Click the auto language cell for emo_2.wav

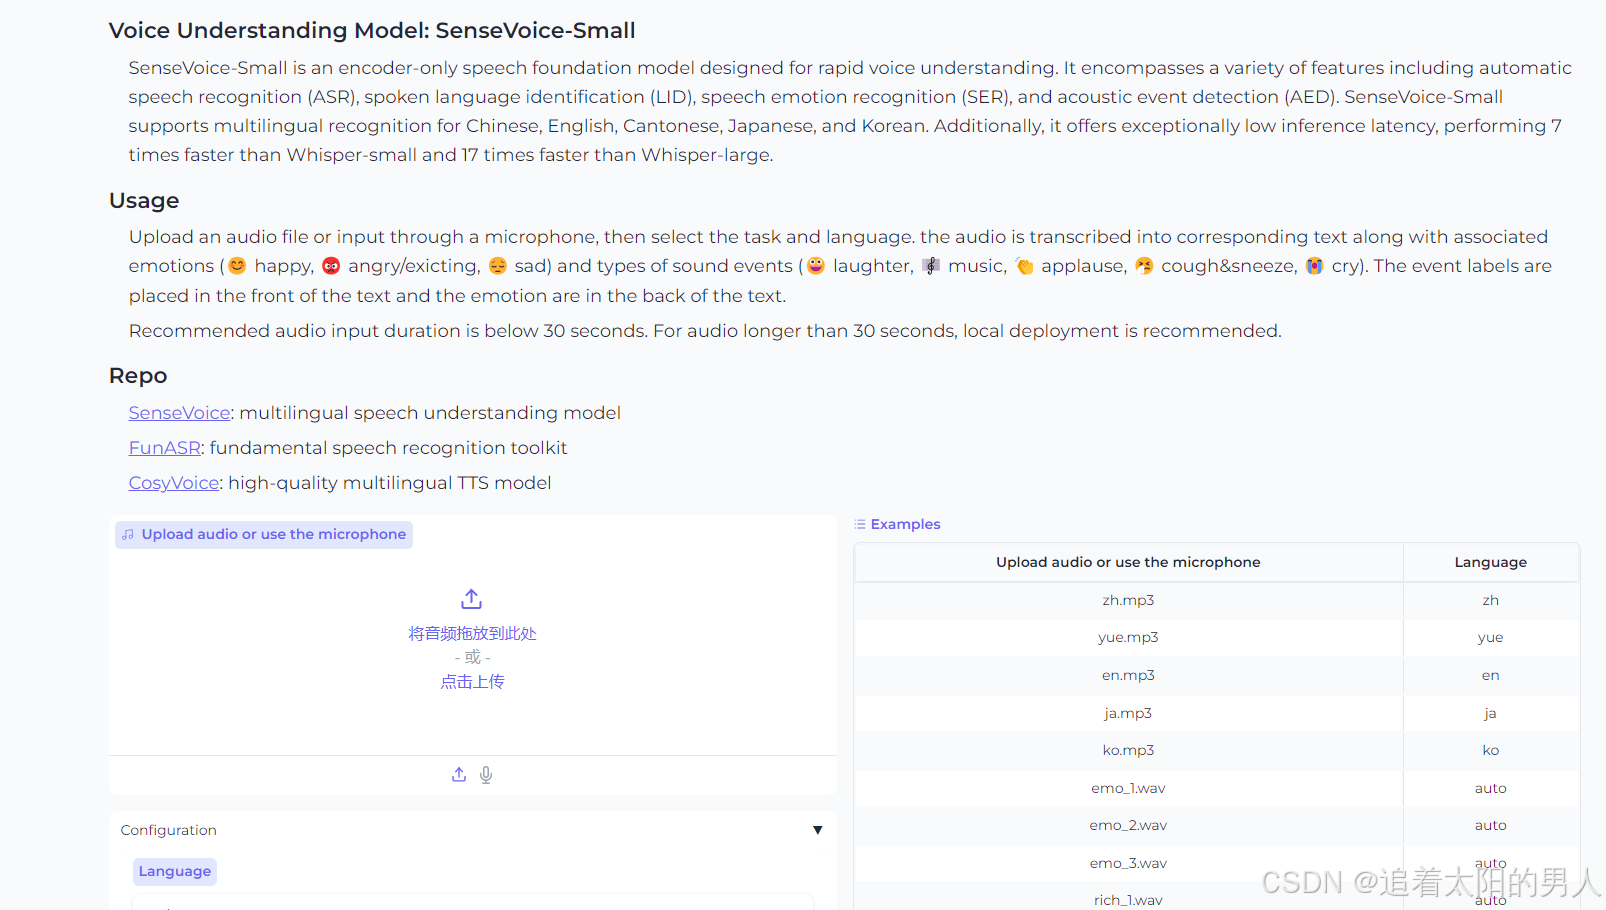tap(1491, 825)
